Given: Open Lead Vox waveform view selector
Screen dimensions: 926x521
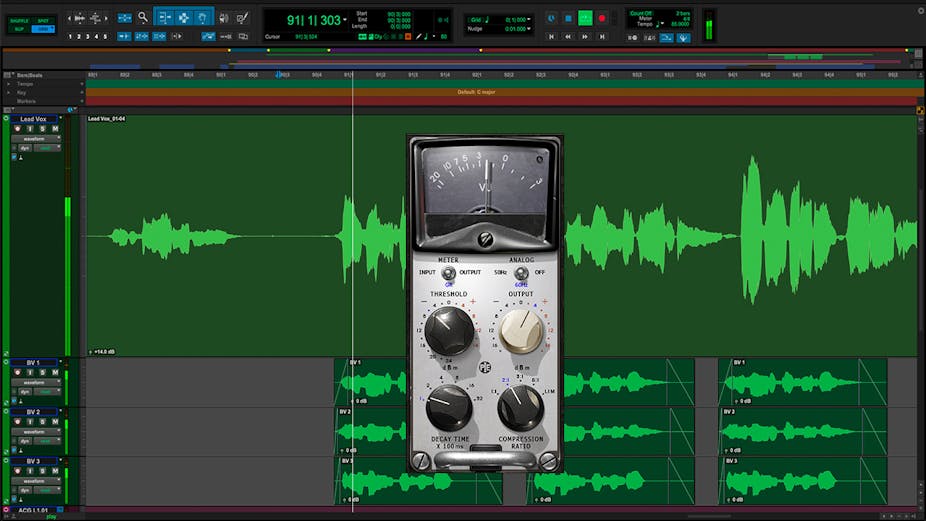Looking at the screenshot, I should pos(36,138).
